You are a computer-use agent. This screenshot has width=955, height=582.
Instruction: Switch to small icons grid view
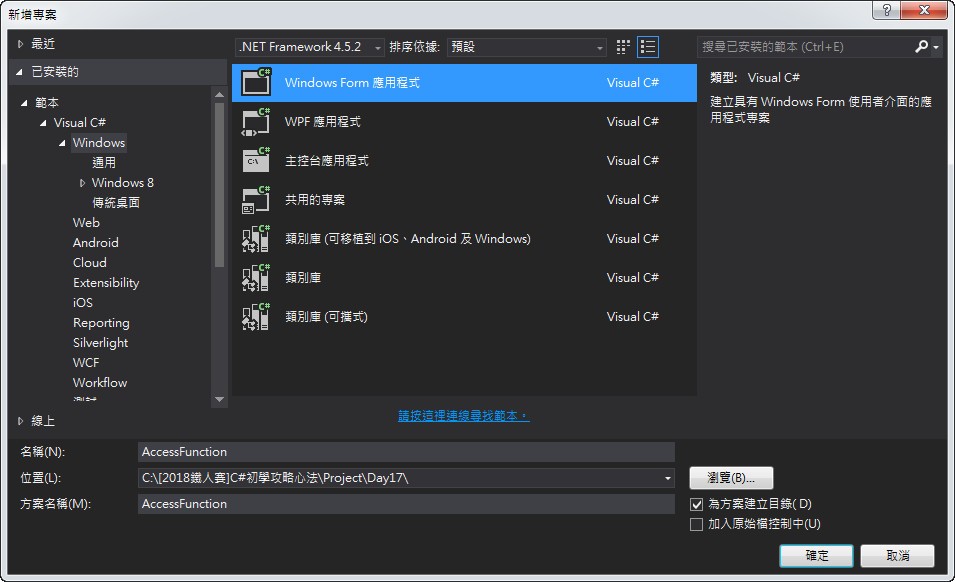pyautogui.click(x=622, y=47)
